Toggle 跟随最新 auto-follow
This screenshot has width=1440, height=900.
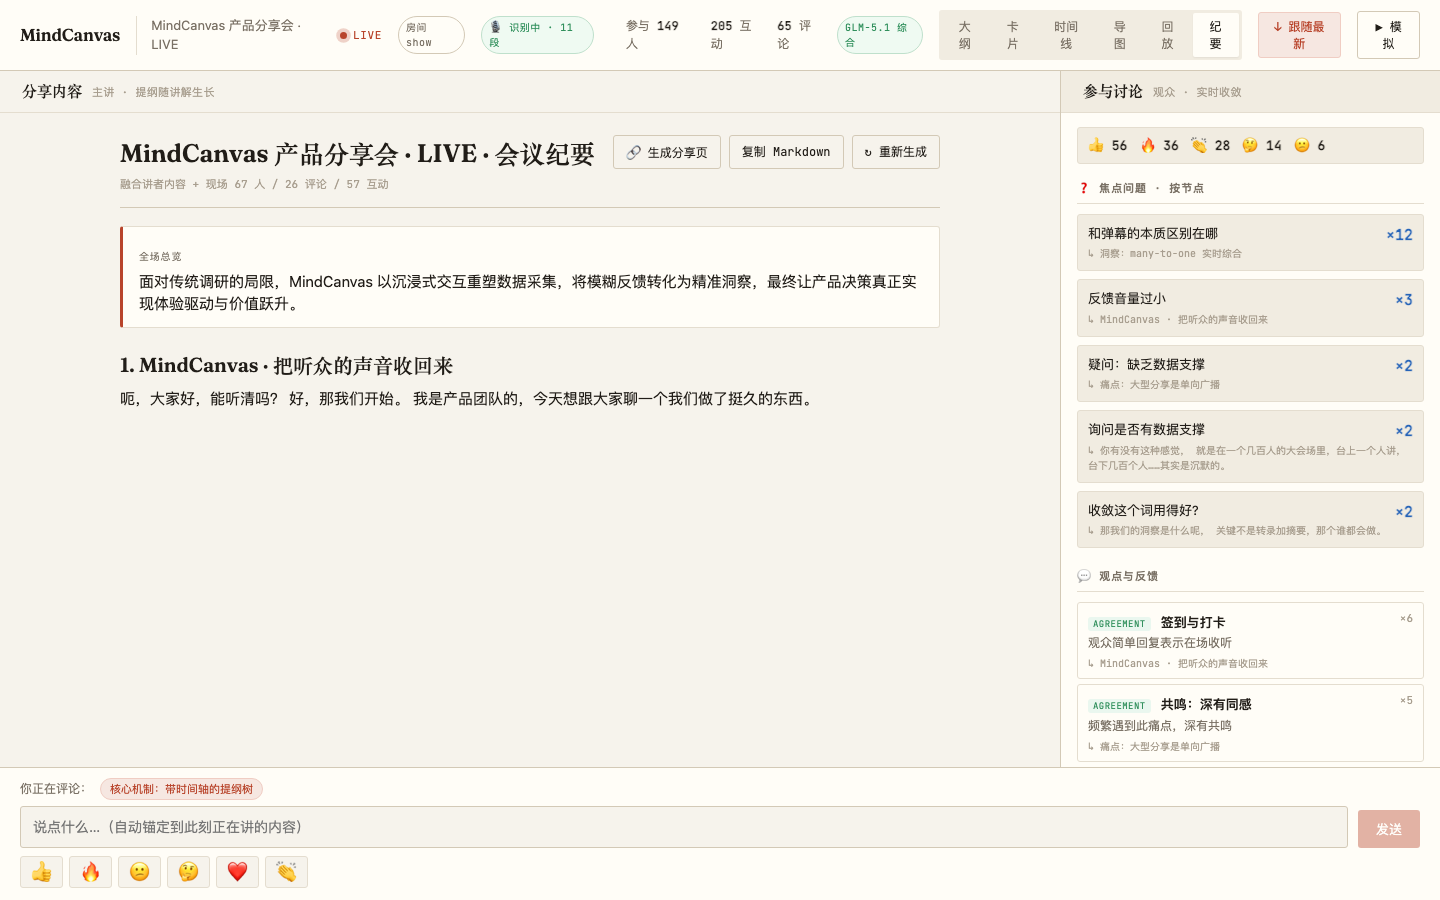[x=1299, y=35]
